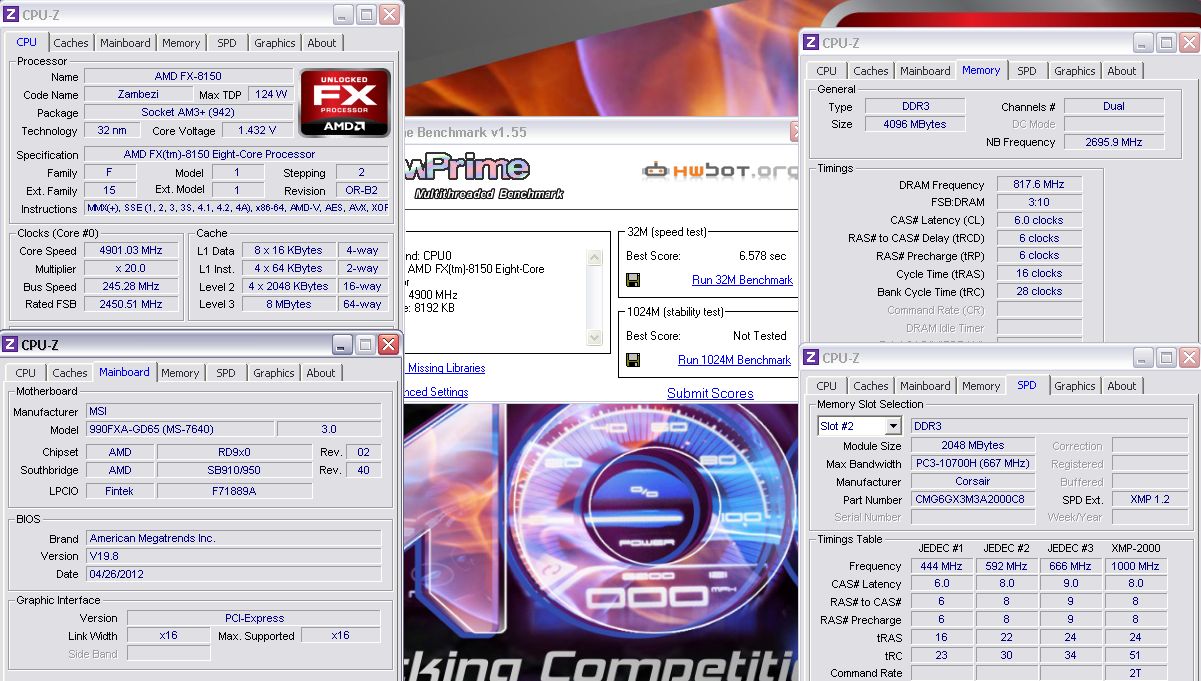This screenshot has height=681, width=1201.
Task: Click the Submit Scores link
Action: (710, 393)
